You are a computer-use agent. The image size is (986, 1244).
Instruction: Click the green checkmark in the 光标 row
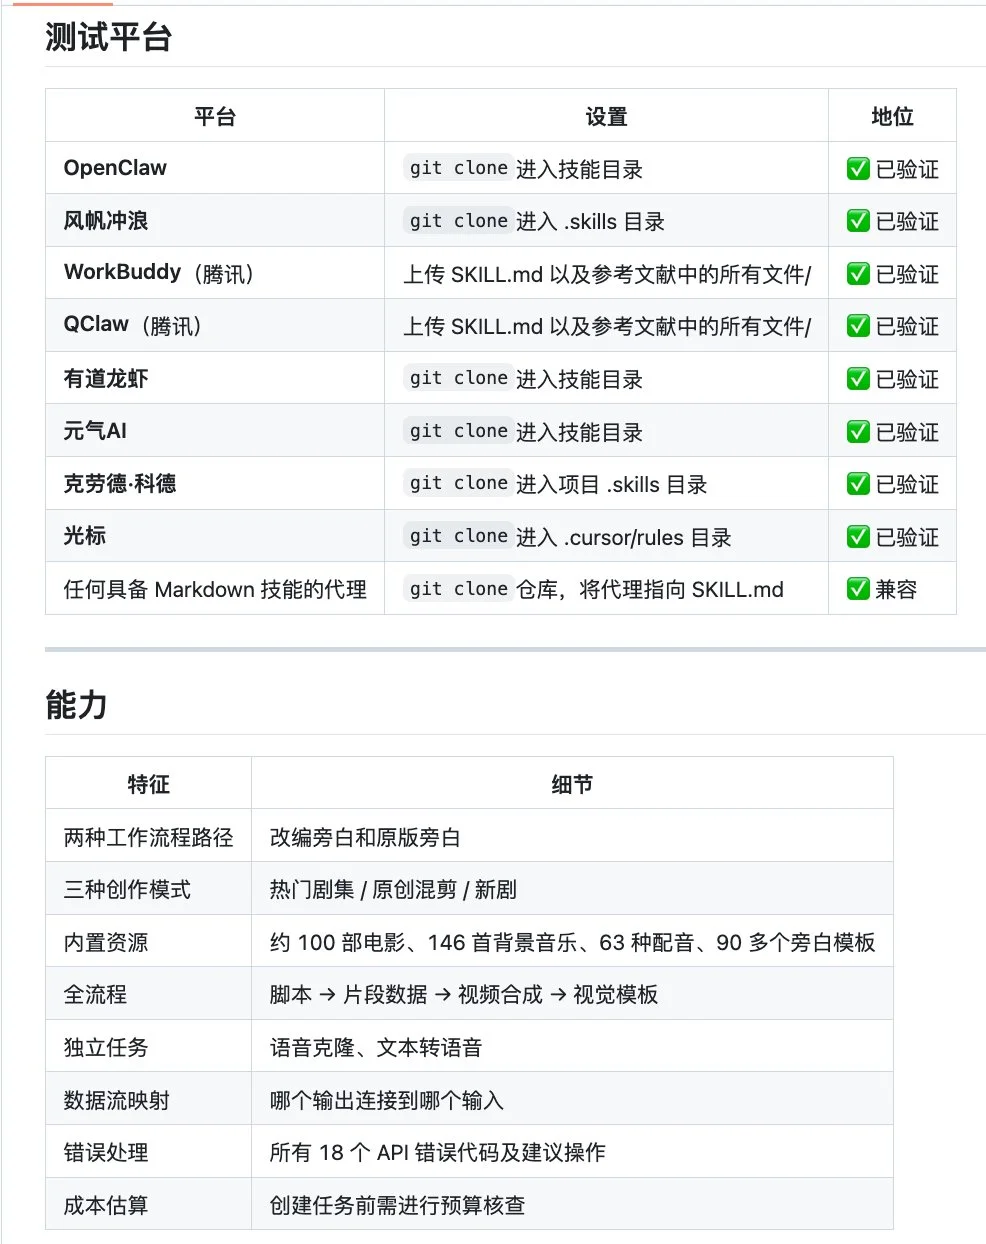coord(858,537)
